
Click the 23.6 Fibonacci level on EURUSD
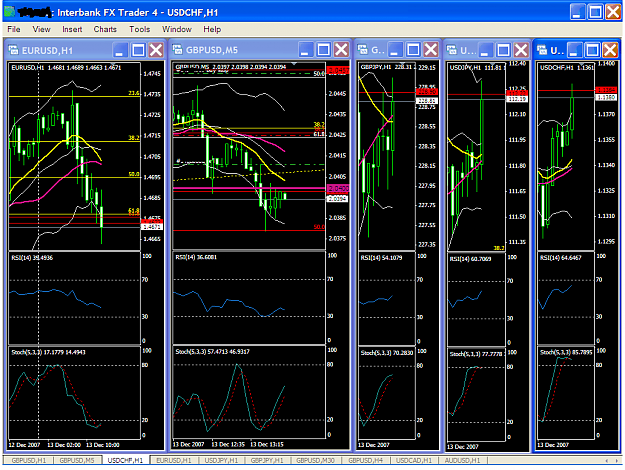click(134, 93)
